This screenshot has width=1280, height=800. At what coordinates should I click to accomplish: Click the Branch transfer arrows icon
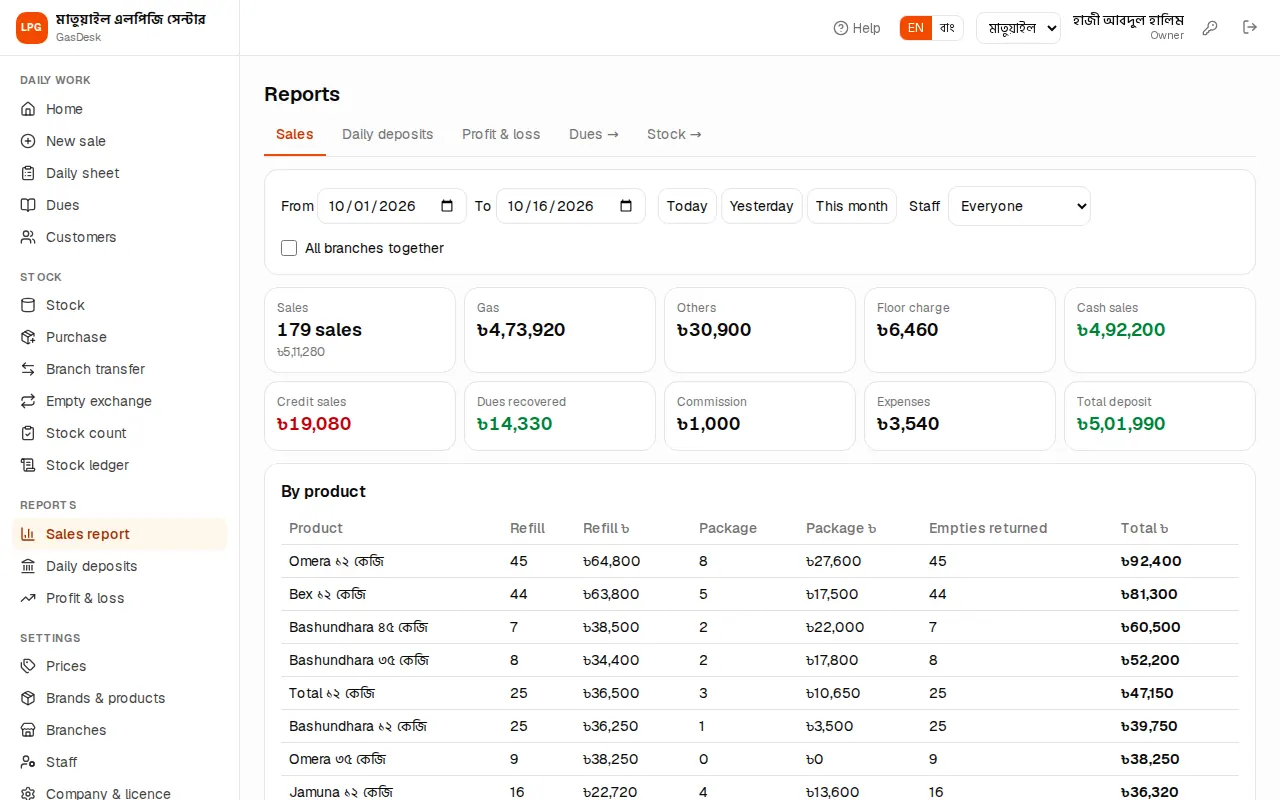[x=28, y=369]
